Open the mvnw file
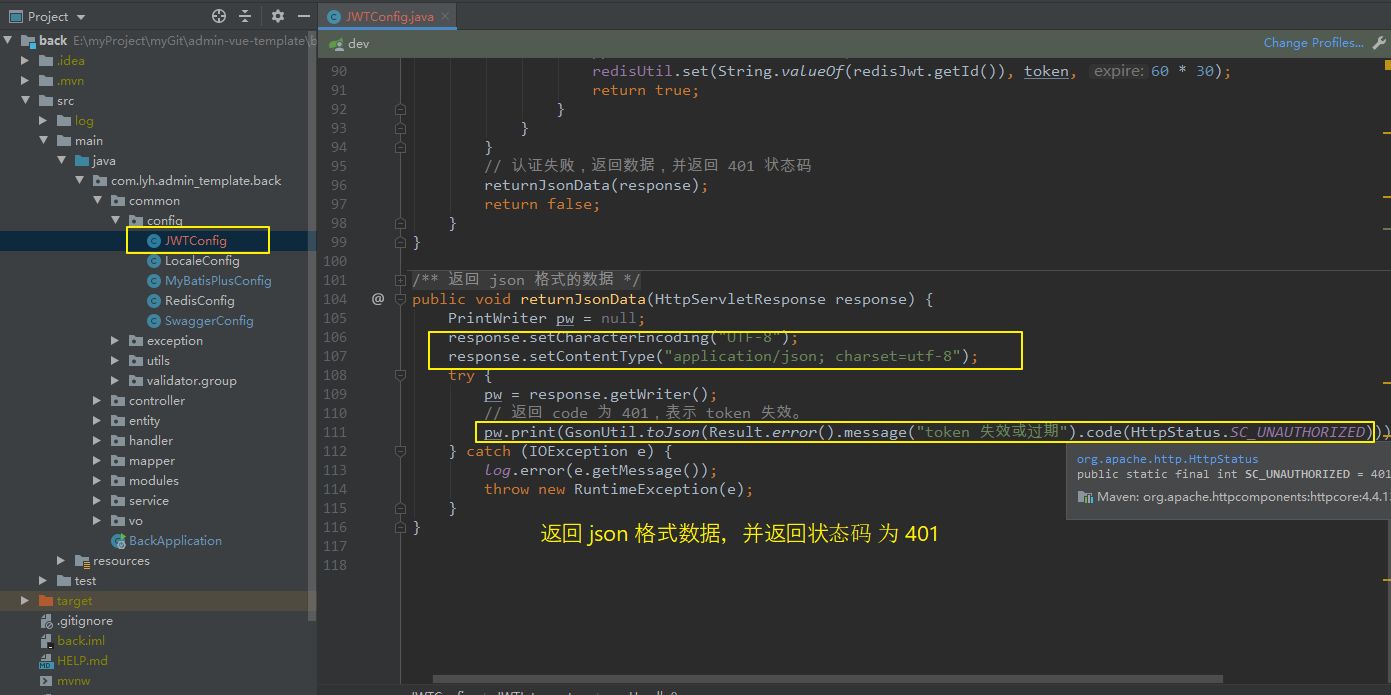Screen dimensions: 1391x695 point(74,681)
